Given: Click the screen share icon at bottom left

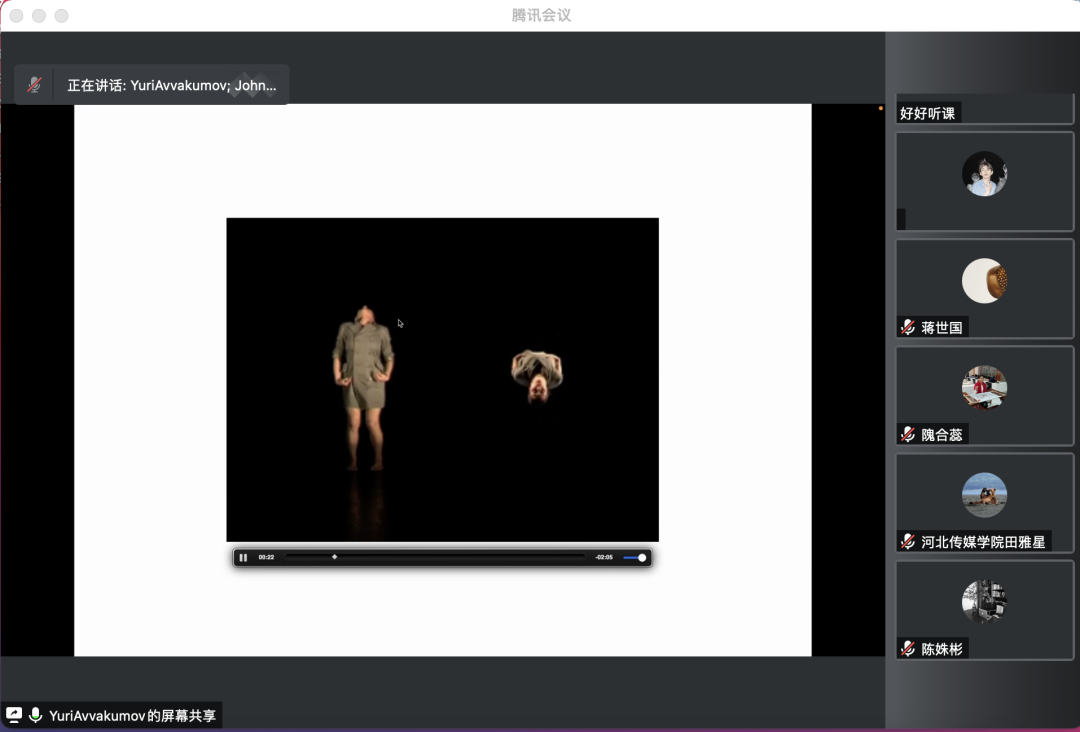Looking at the screenshot, I should pos(14,715).
